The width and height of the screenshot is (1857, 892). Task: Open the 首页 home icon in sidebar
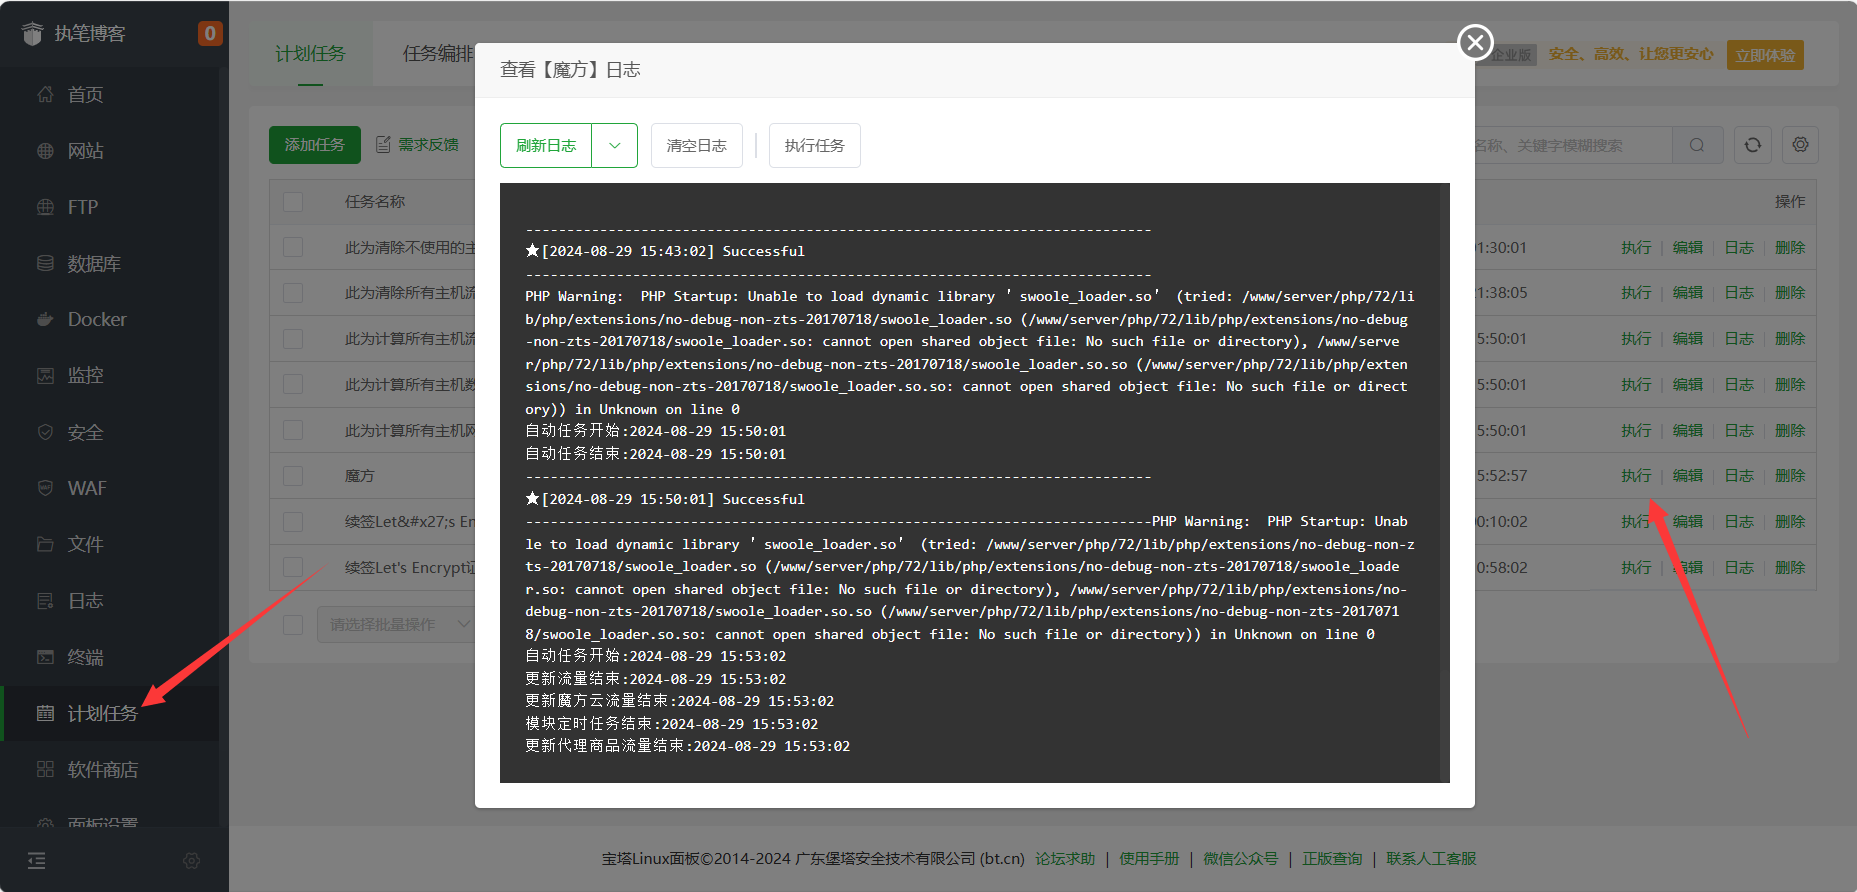click(x=45, y=94)
